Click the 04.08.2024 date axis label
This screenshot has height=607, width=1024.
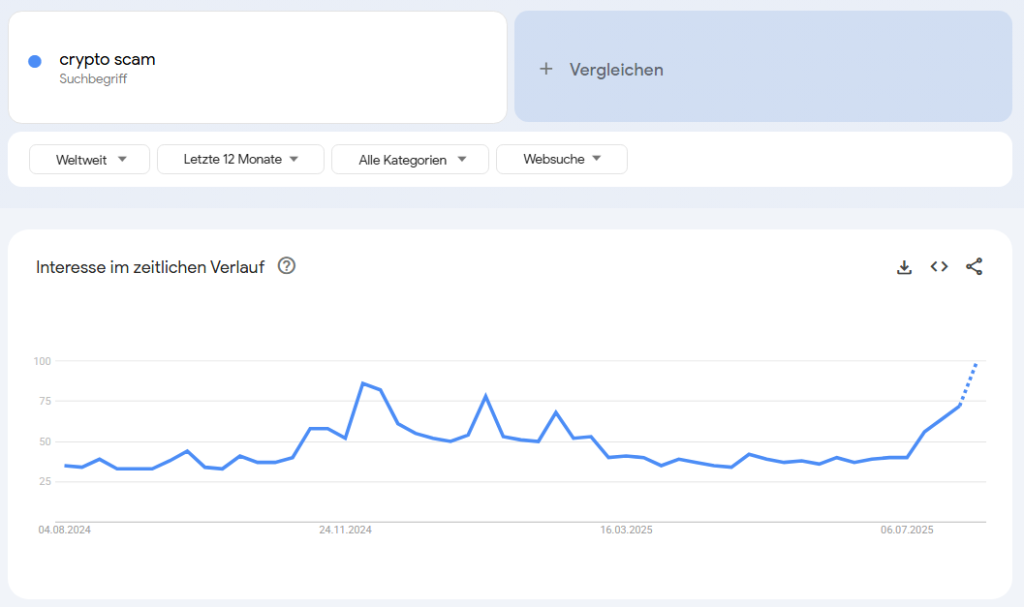point(65,530)
